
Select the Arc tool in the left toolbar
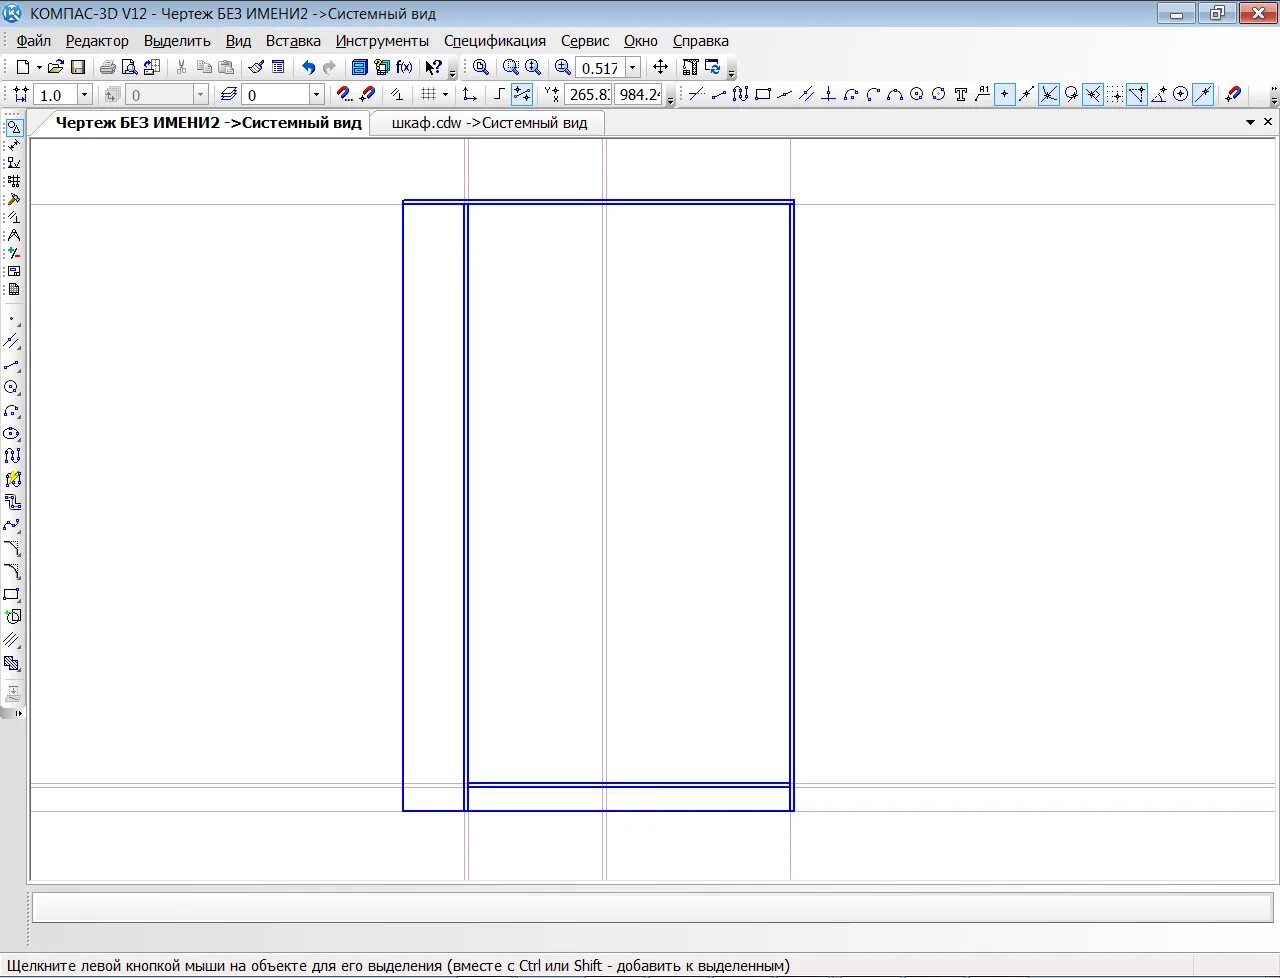(12, 410)
